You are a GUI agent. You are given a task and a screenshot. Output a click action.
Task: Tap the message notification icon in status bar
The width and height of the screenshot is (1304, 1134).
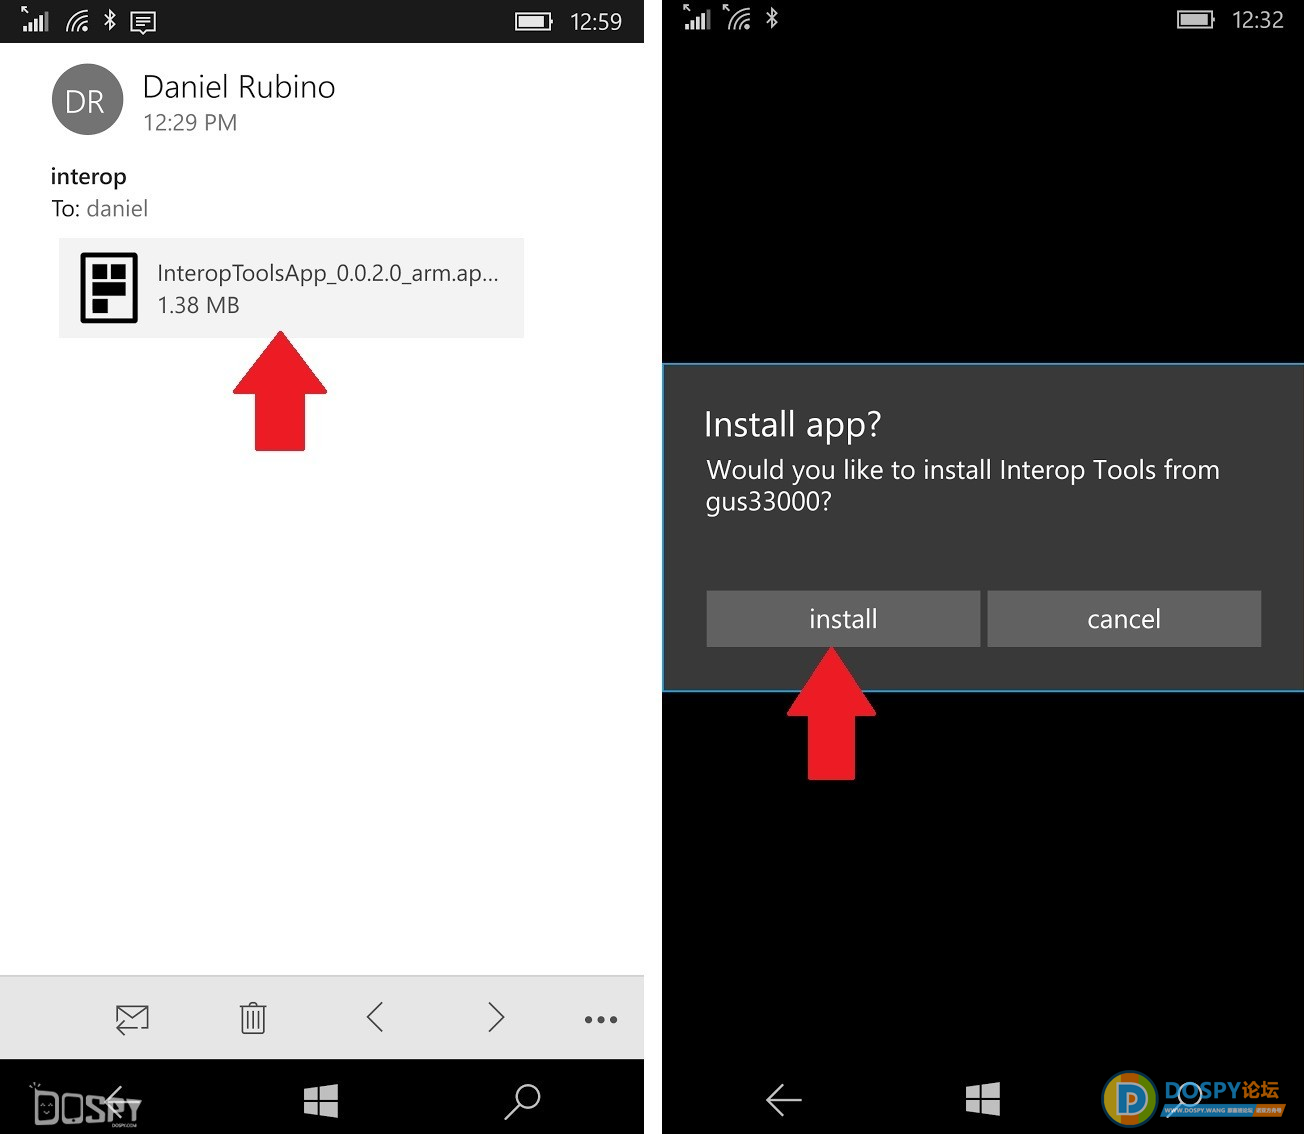(x=144, y=22)
